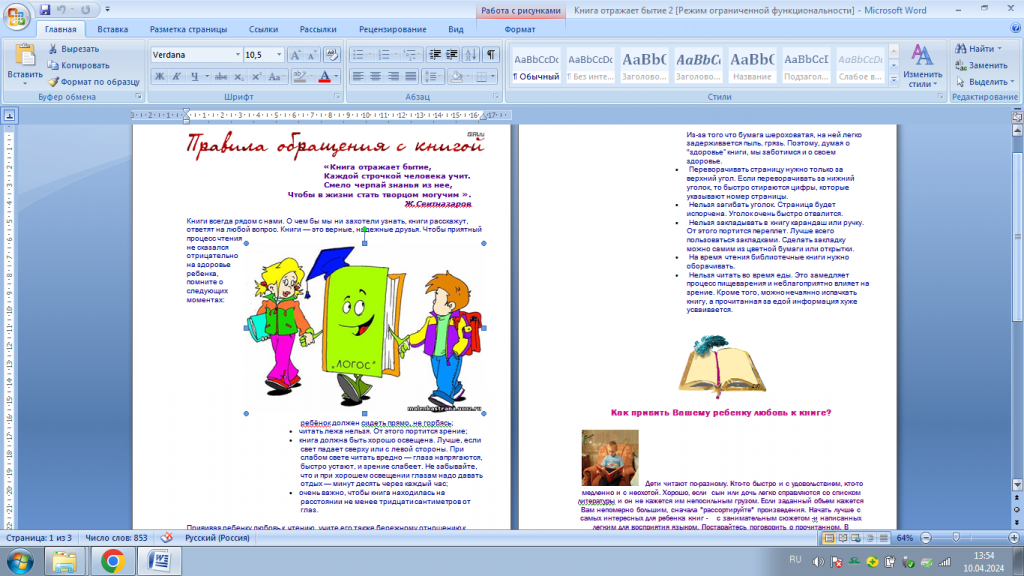Align text to the left
This screenshot has width=1024, height=576.
pos(358,77)
